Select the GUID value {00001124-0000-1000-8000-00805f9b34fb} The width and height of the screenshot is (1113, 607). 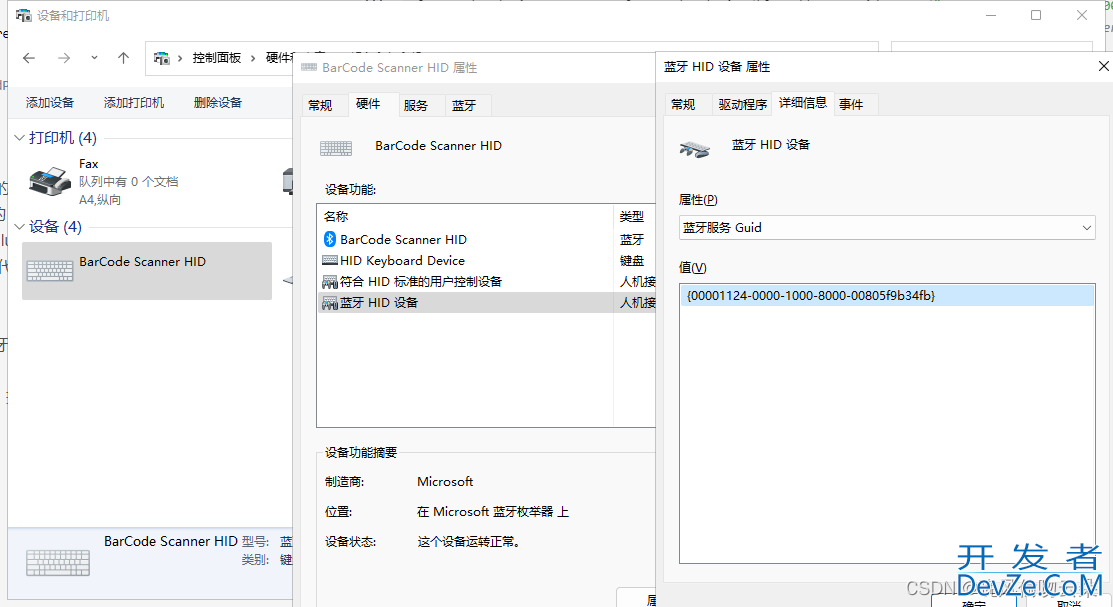[x=887, y=295]
